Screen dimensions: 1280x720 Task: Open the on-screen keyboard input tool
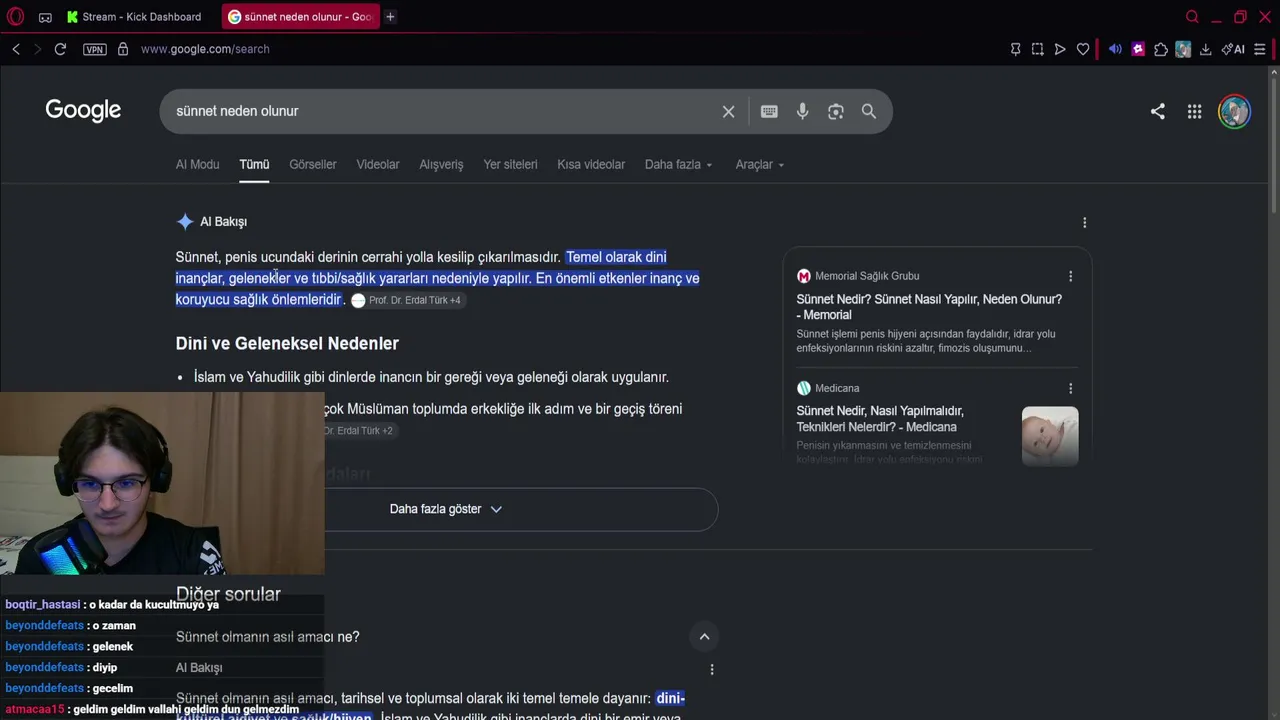click(x=769, y=111)
